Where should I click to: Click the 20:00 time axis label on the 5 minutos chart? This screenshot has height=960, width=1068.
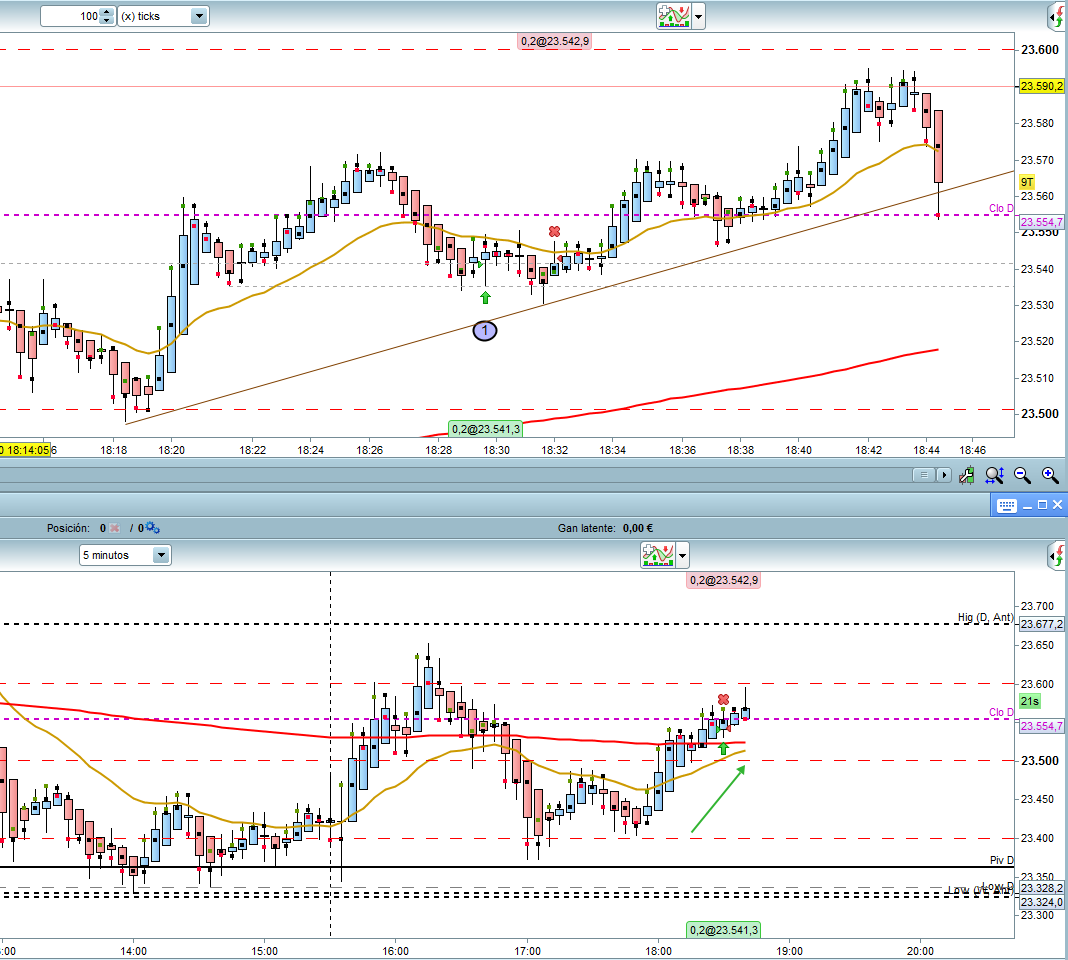point(920,951)
